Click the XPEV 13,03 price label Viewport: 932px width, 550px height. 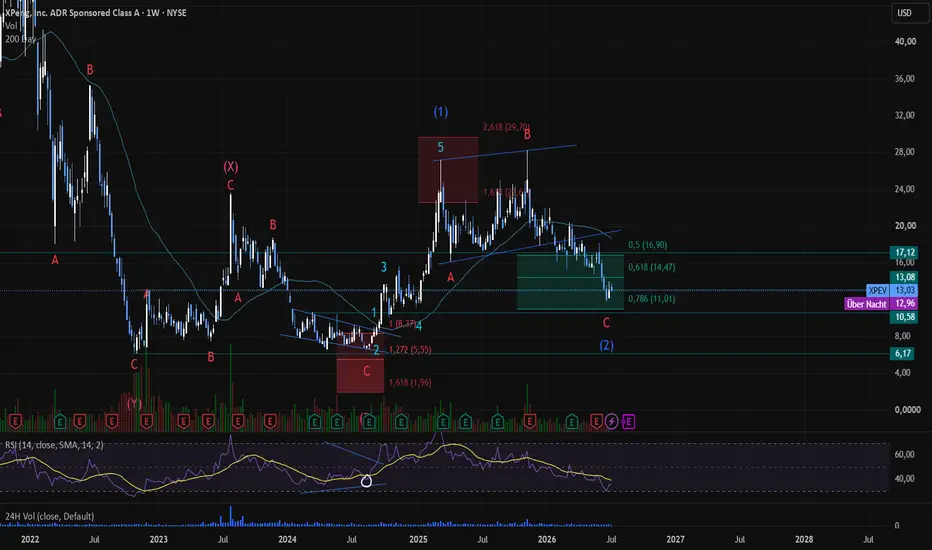click(892, 290)
